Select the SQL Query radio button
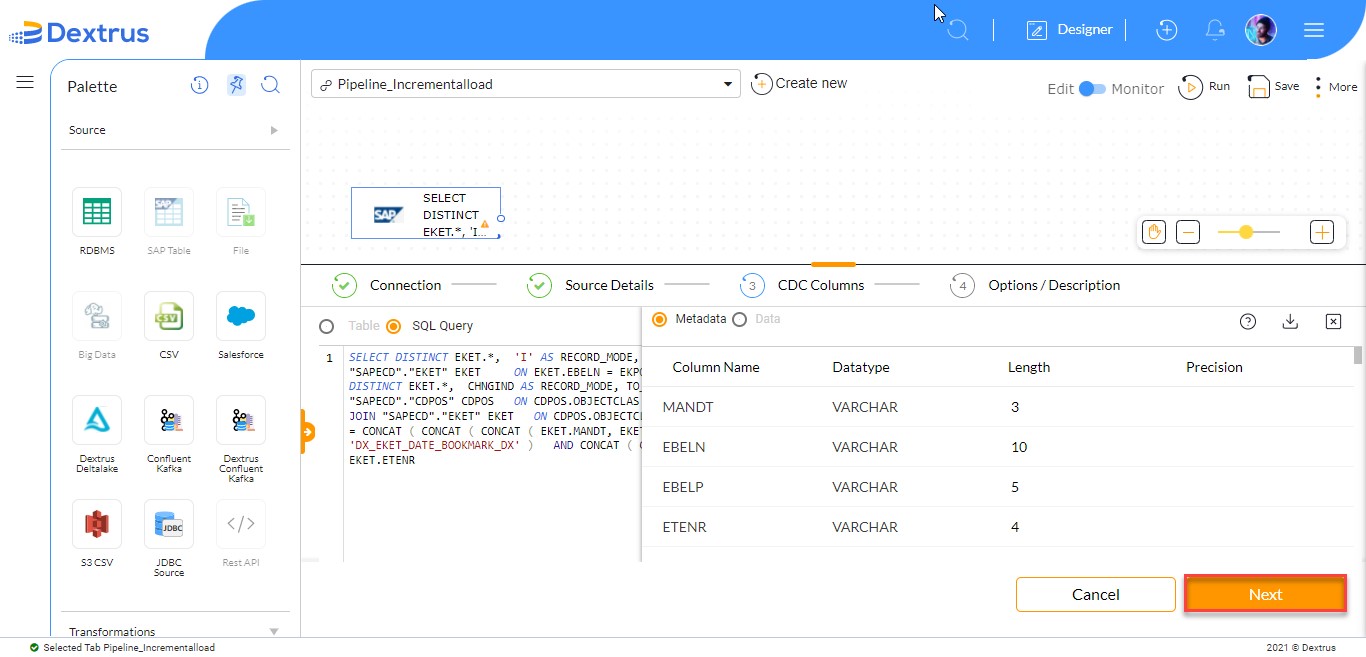 pos(393,326)
